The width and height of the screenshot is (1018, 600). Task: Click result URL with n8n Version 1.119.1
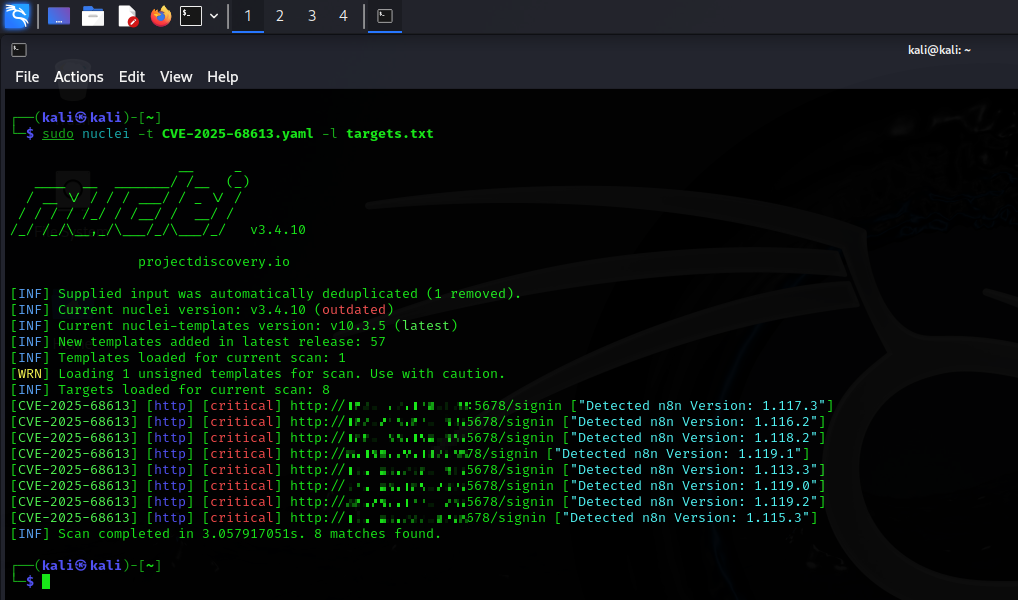coord(414,454)
